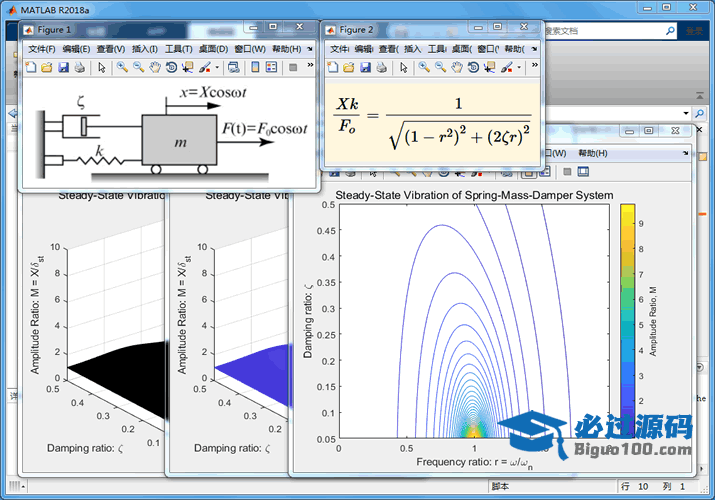
Task: Save figure icon in Figure 1 toolbar
Action: coord(63,67)
